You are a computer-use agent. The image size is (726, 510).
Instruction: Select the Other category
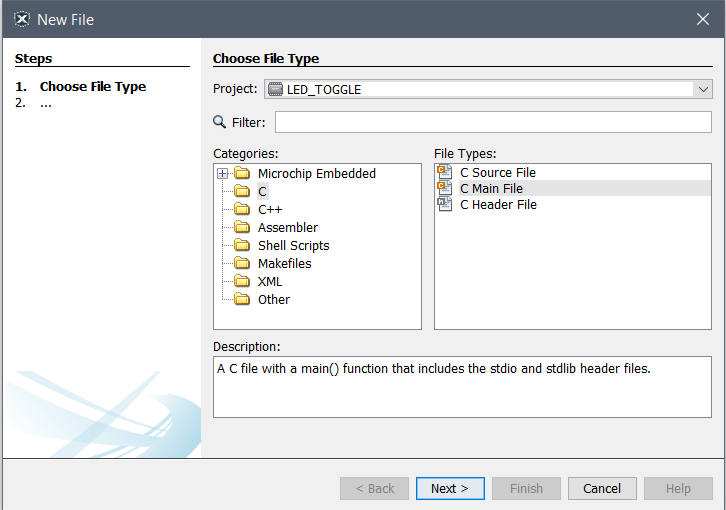273,300
